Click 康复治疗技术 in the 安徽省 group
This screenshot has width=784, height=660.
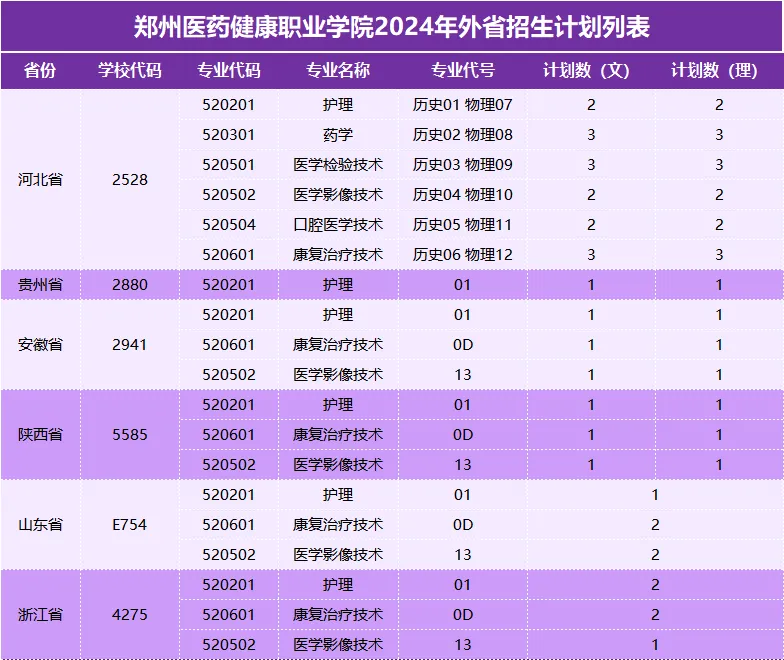tap(338, 344)
